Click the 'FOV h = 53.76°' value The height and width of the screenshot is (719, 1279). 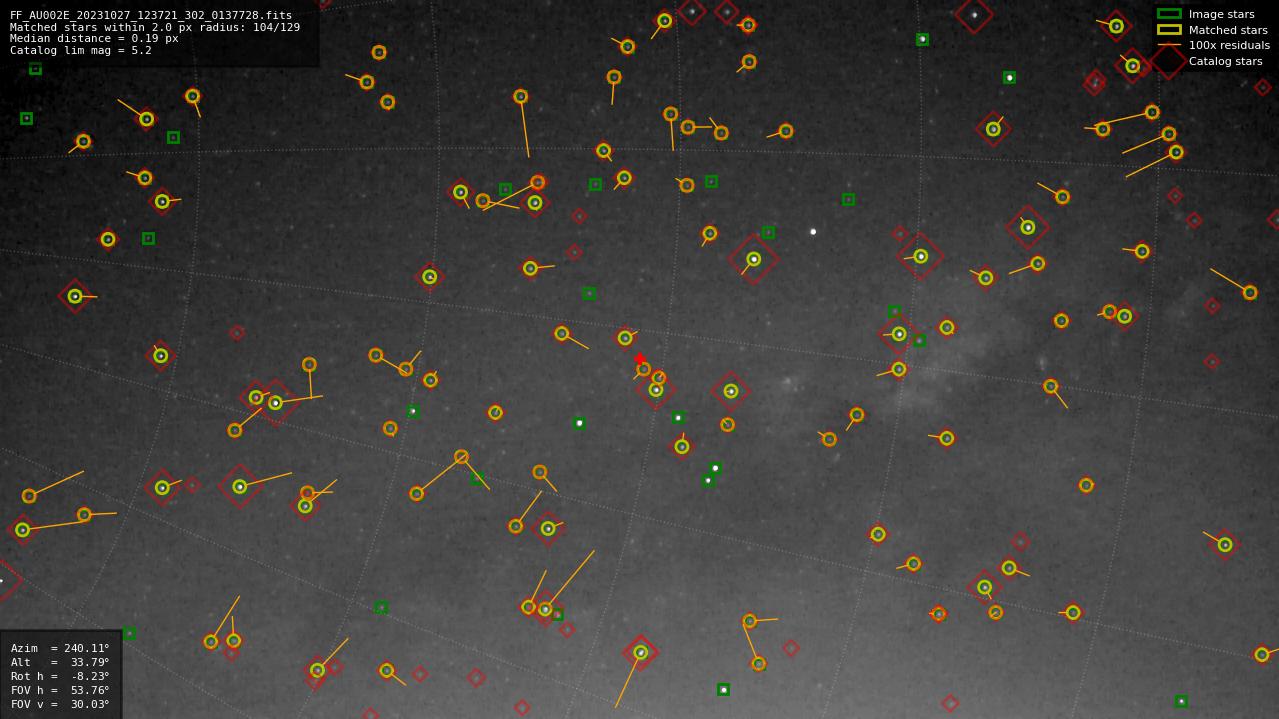click(60, 690)
